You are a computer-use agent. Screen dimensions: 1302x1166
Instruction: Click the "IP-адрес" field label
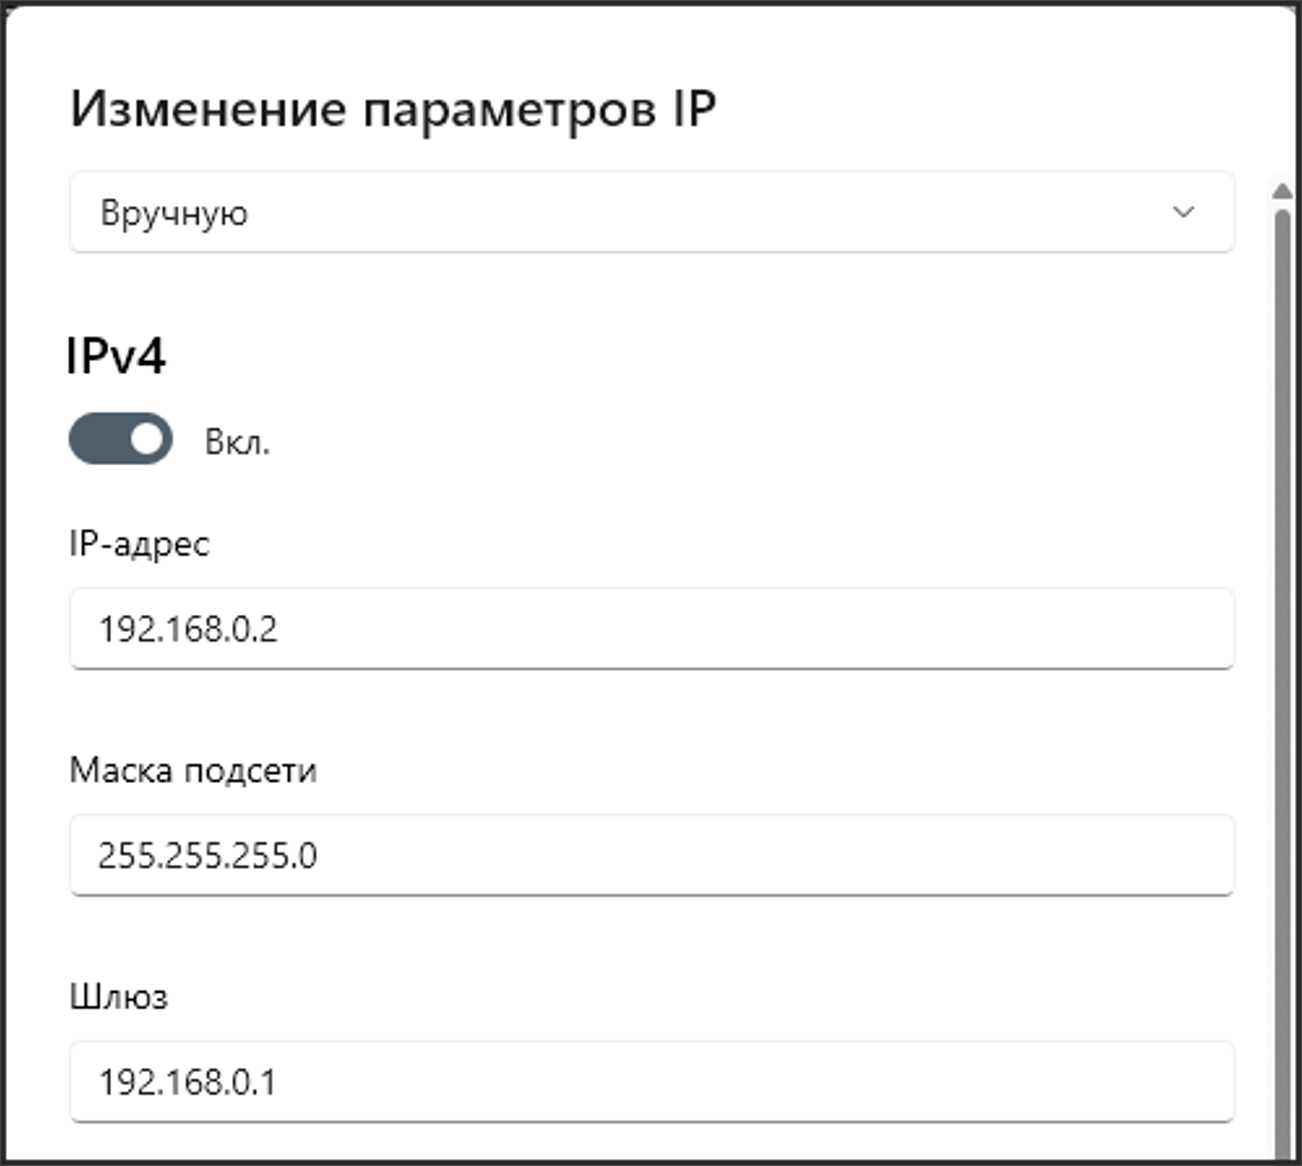click(139, 544)
